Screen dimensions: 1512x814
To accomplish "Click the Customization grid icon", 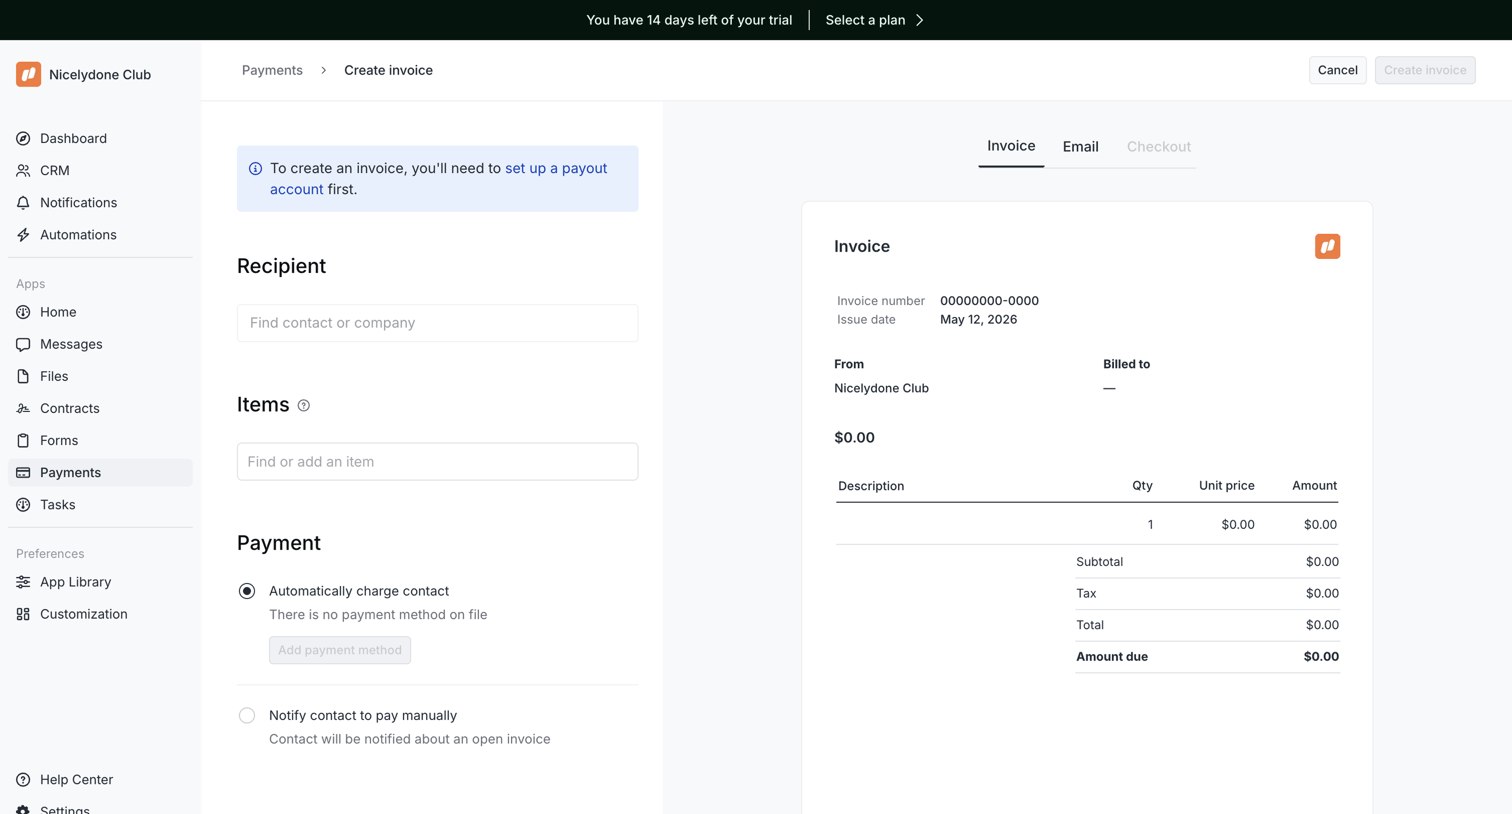I will (23, 614).
